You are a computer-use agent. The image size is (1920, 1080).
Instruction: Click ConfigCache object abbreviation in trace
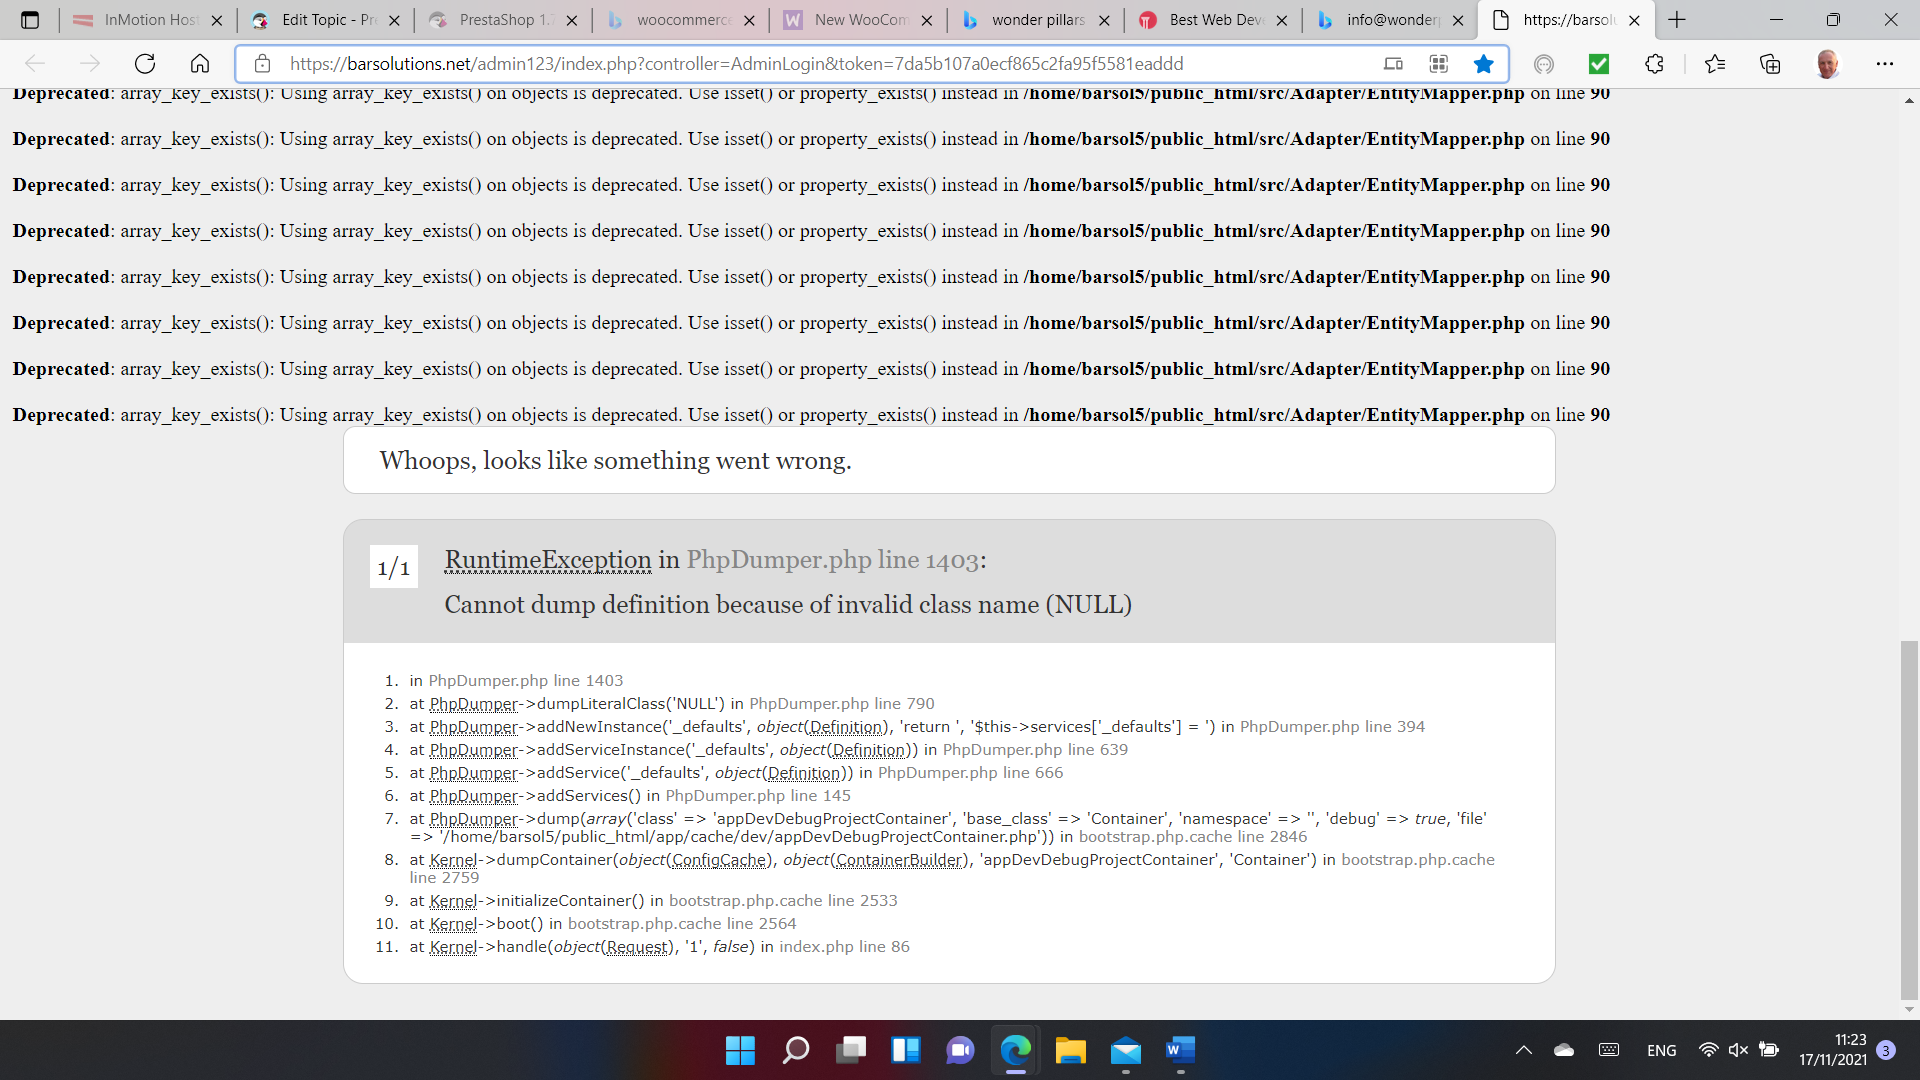[719, 860]
